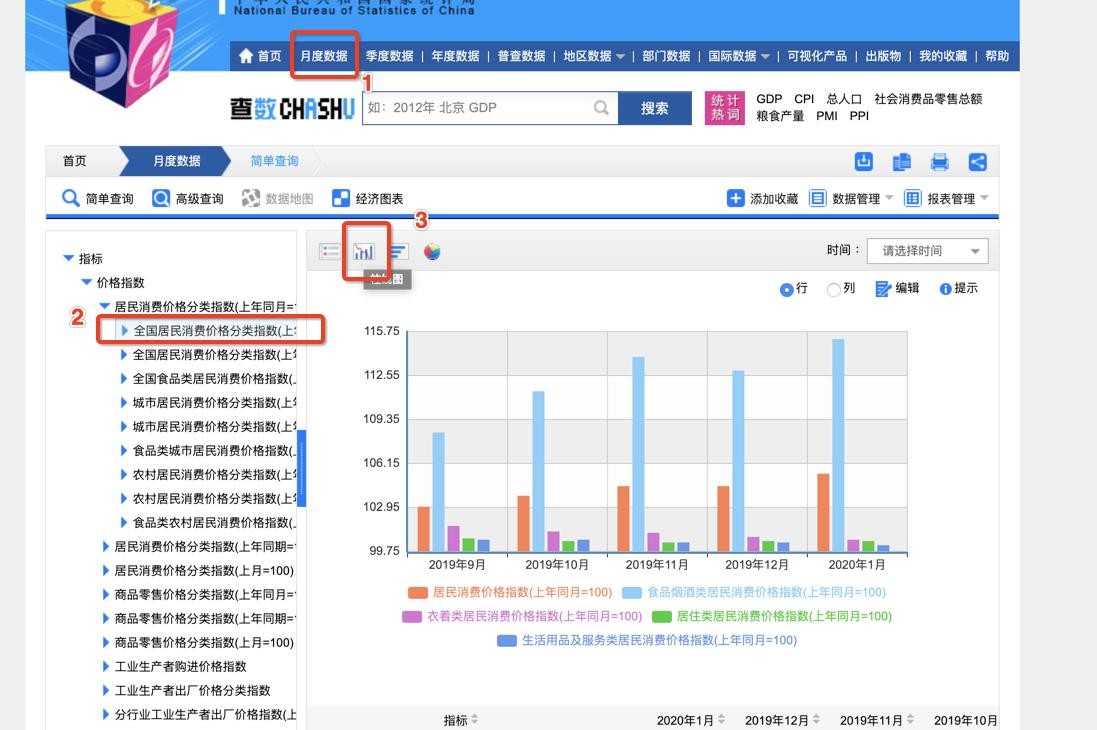Open the 时间 selection dropdown
The width and height of the screenshot is (1097, 730).
click(x=927, y=251)
